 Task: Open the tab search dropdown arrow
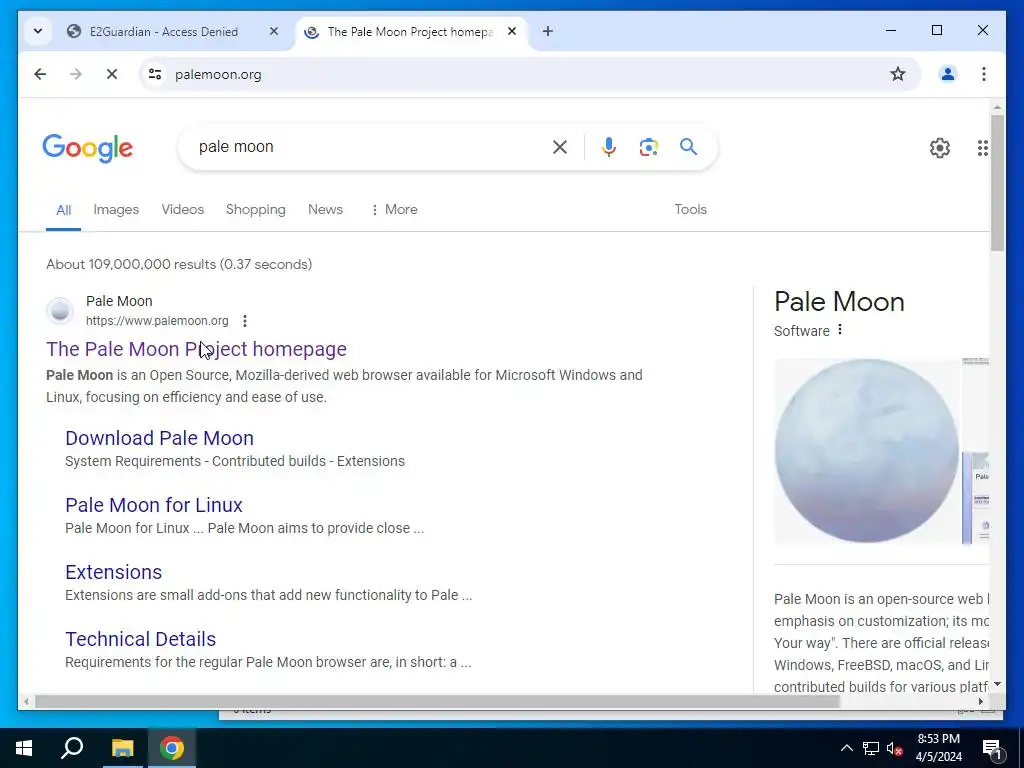(38, 31)
